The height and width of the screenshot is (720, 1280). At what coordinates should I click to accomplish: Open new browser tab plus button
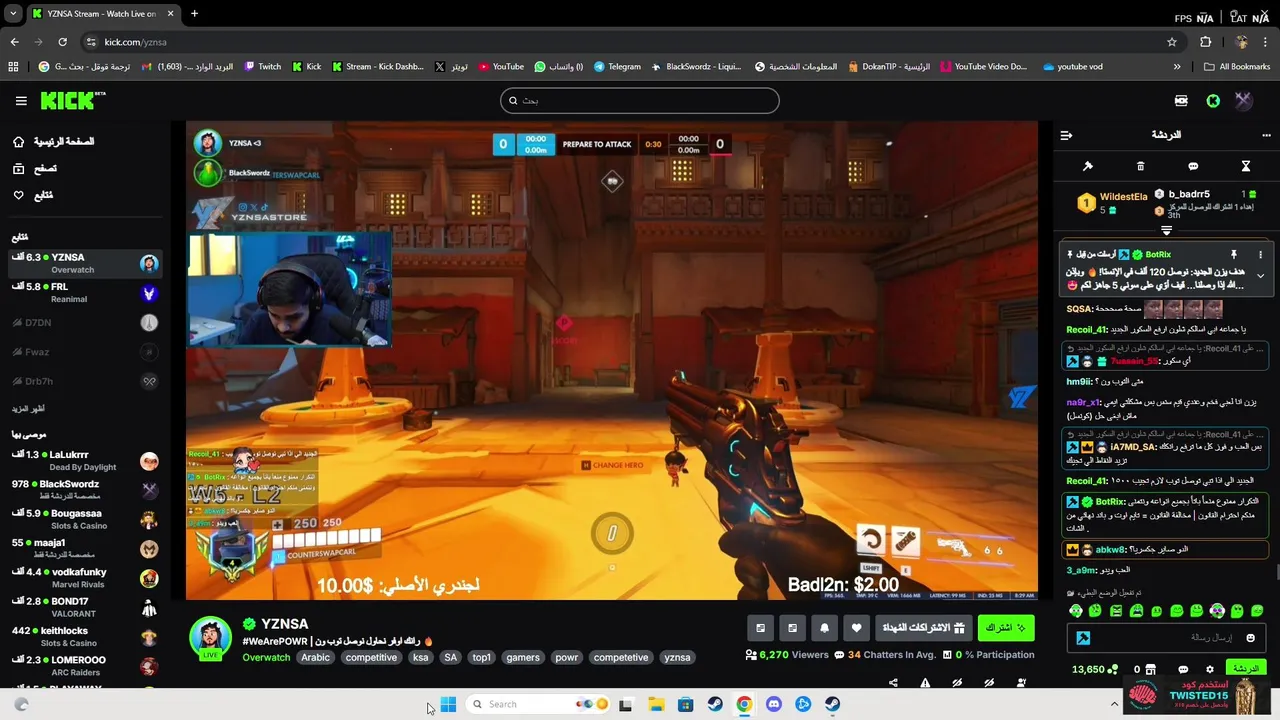194,14
